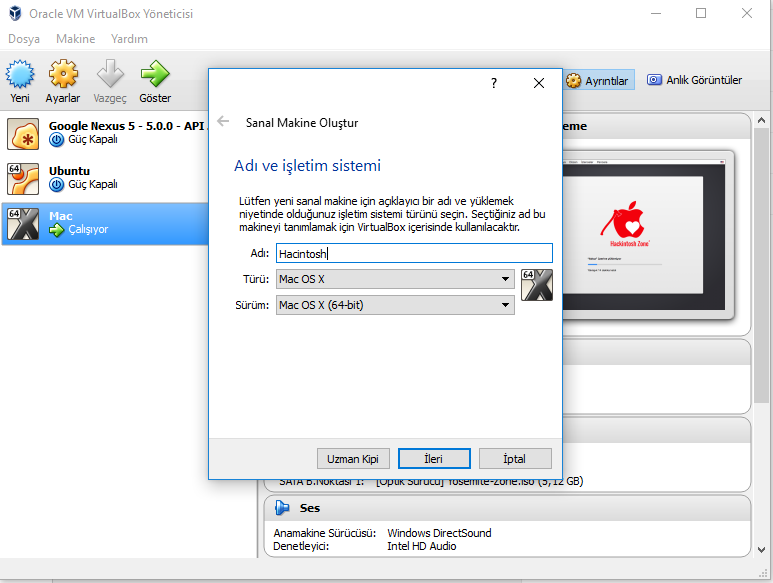Click the Mac VM name text
Screen dimensions: 773x583
[61, 216]
